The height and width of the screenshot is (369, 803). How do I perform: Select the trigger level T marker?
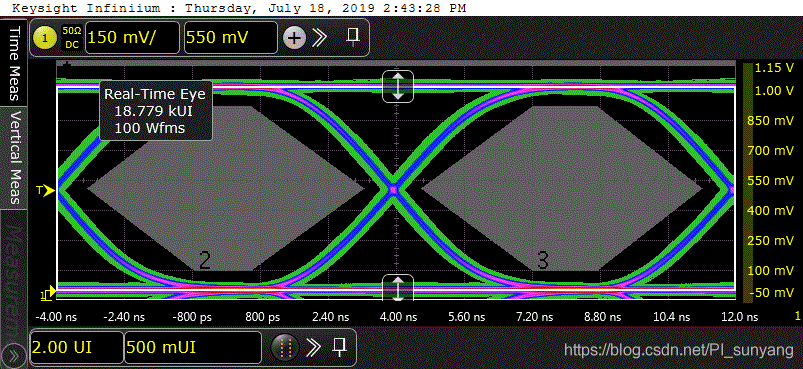(45, 191)
